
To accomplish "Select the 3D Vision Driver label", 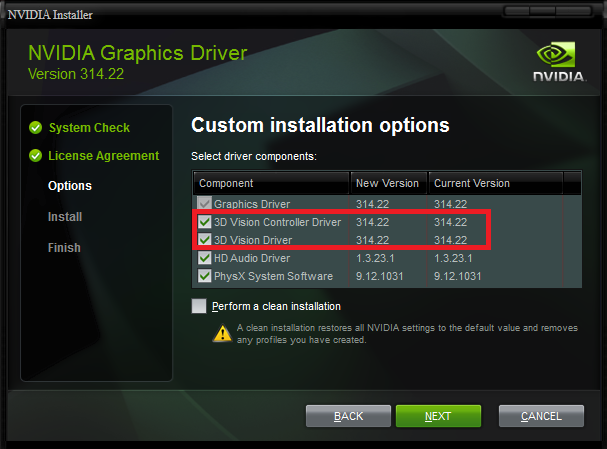I will pyautogui.click(x=253, y=240).
